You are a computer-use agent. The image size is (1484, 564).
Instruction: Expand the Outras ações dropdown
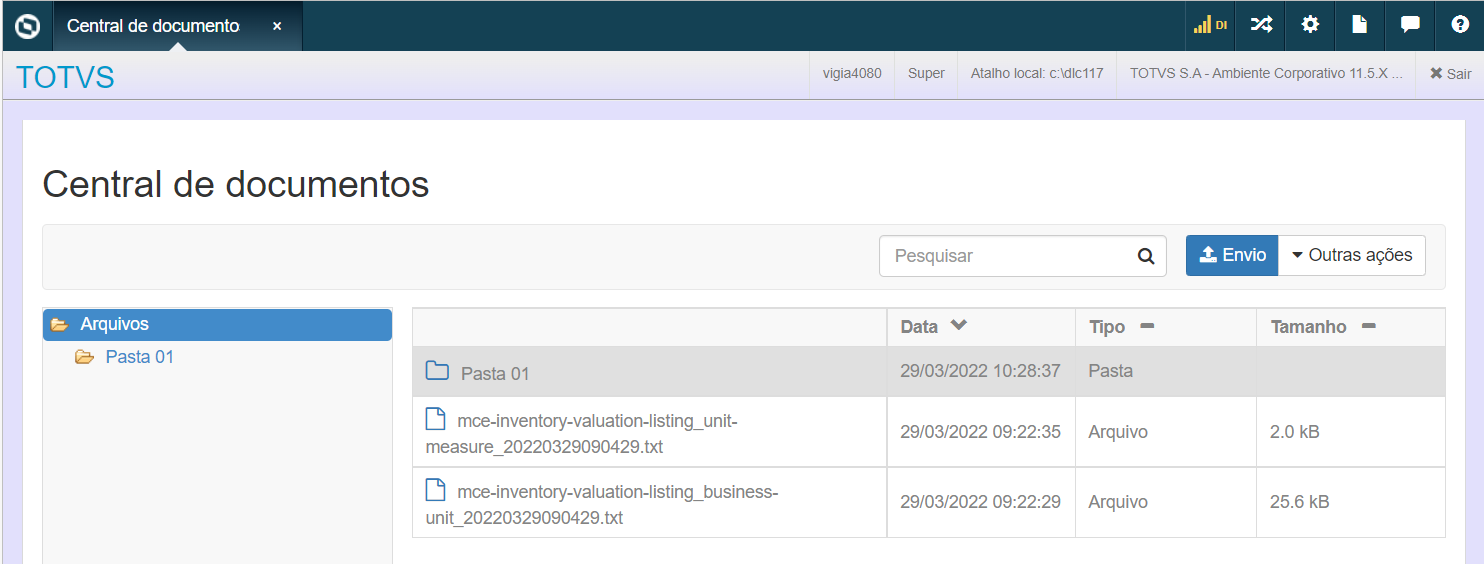[1352, 255]
